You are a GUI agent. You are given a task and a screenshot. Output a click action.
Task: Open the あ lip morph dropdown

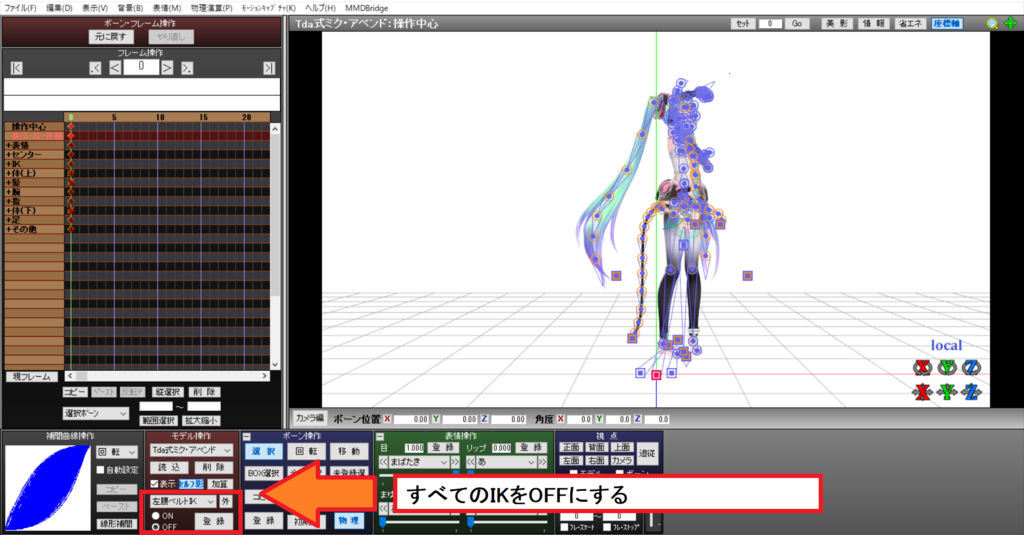point(506,462)
